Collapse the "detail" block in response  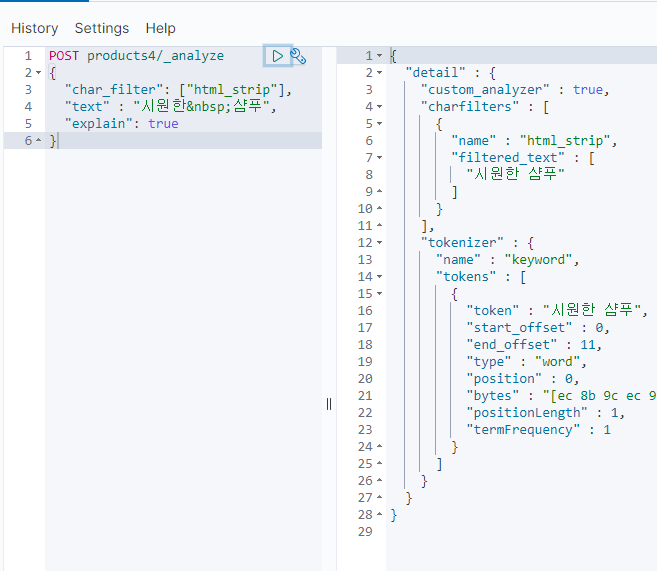click(379, 73)
